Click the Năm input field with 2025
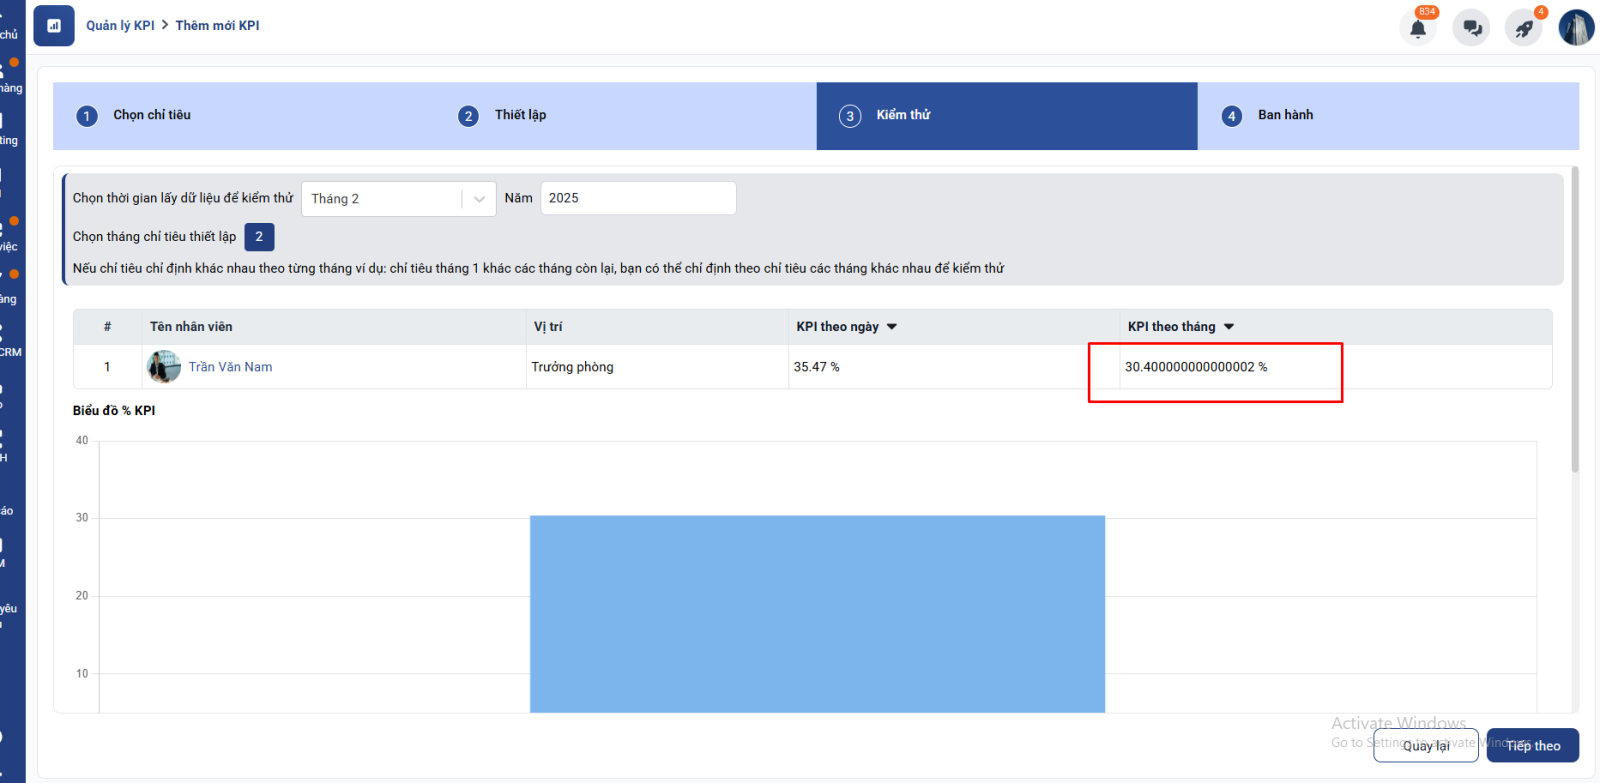 click(638, 198)
